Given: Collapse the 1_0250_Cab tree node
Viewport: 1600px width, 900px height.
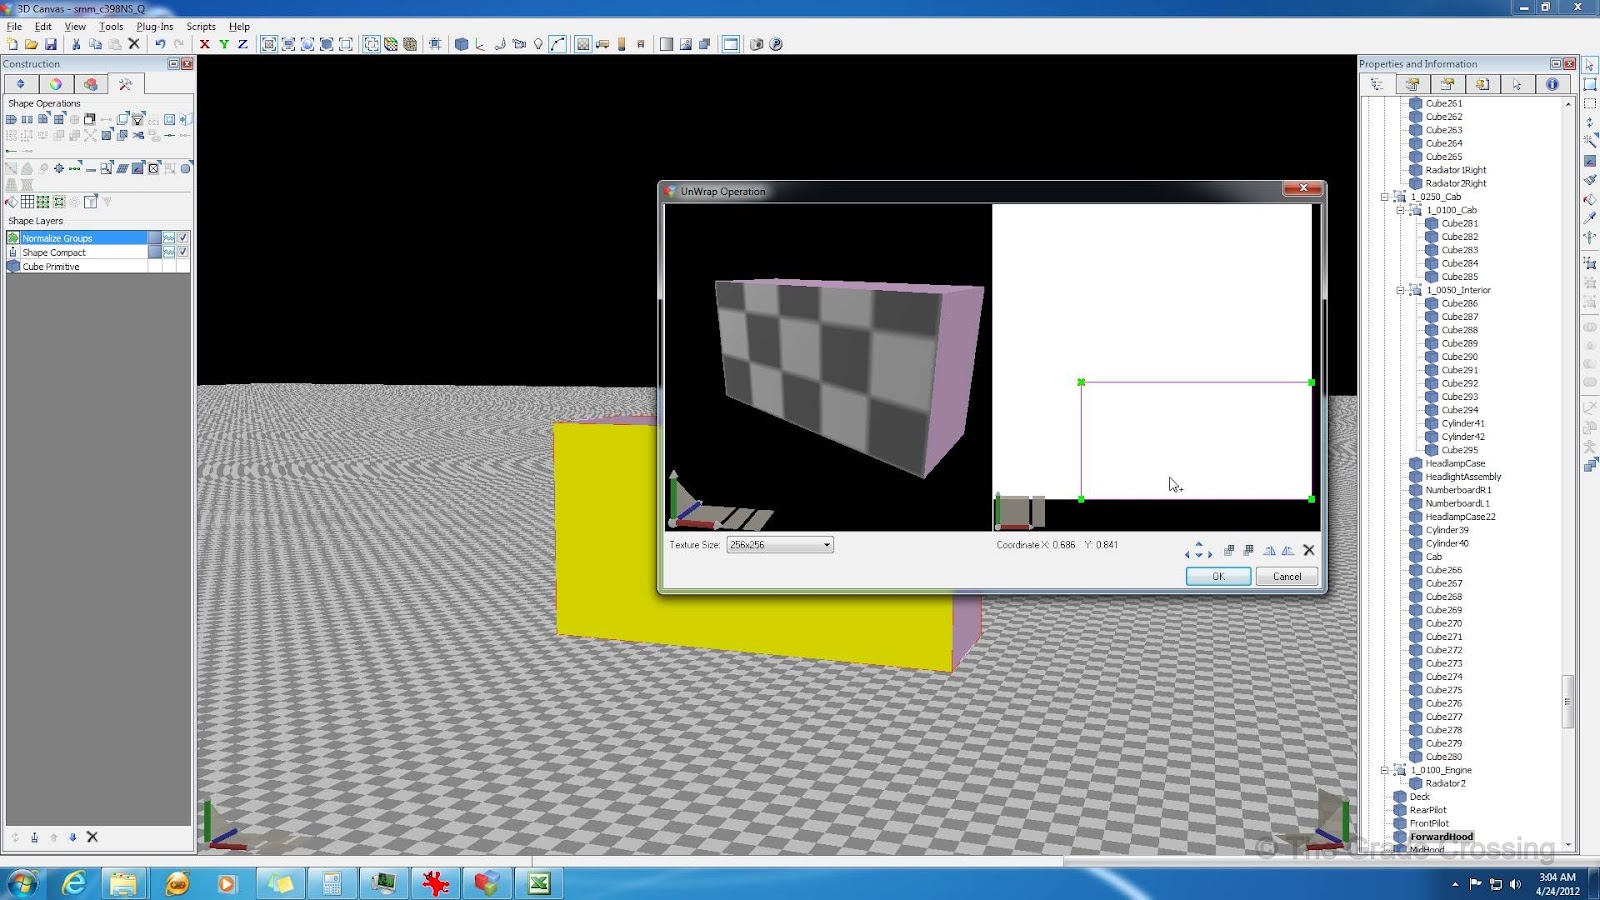Looking at the screenshot, I should (1385, 197).
